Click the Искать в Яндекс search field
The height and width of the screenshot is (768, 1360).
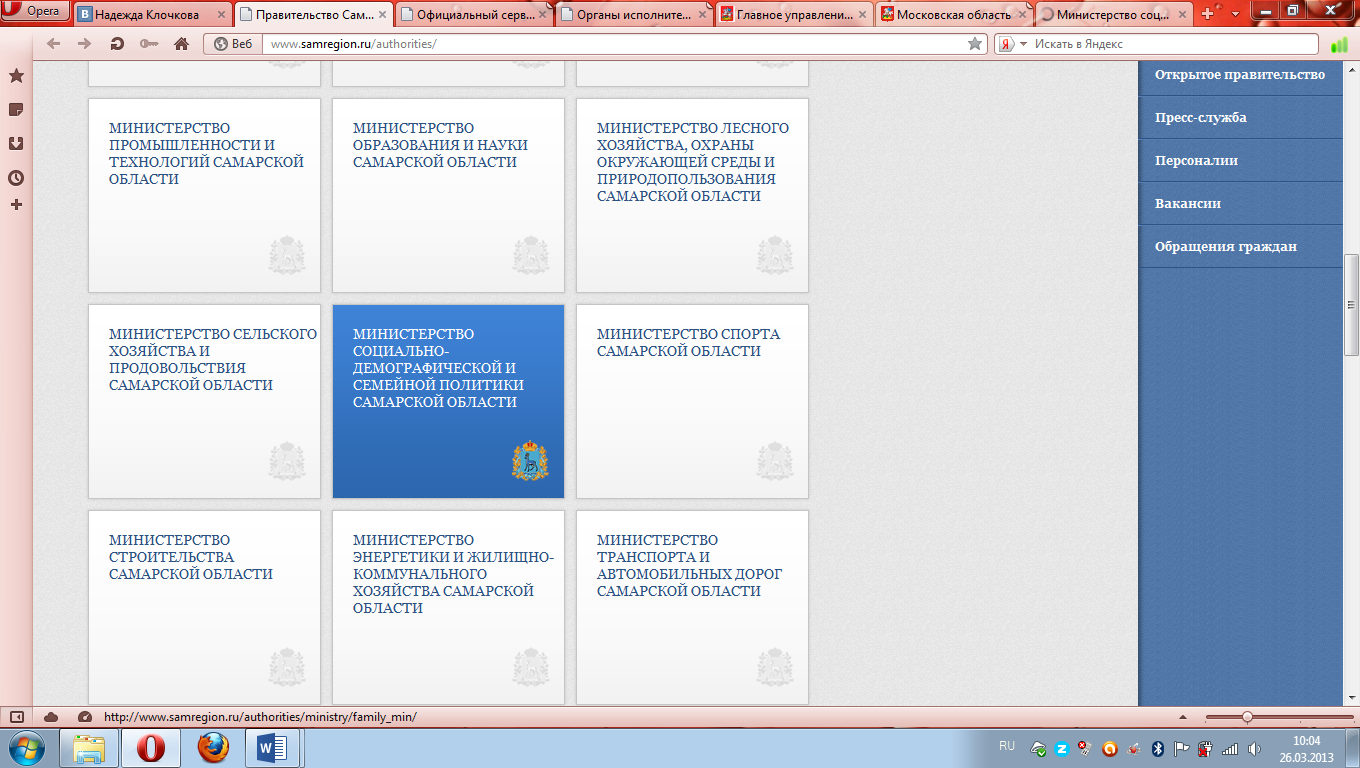point(1174,44)
